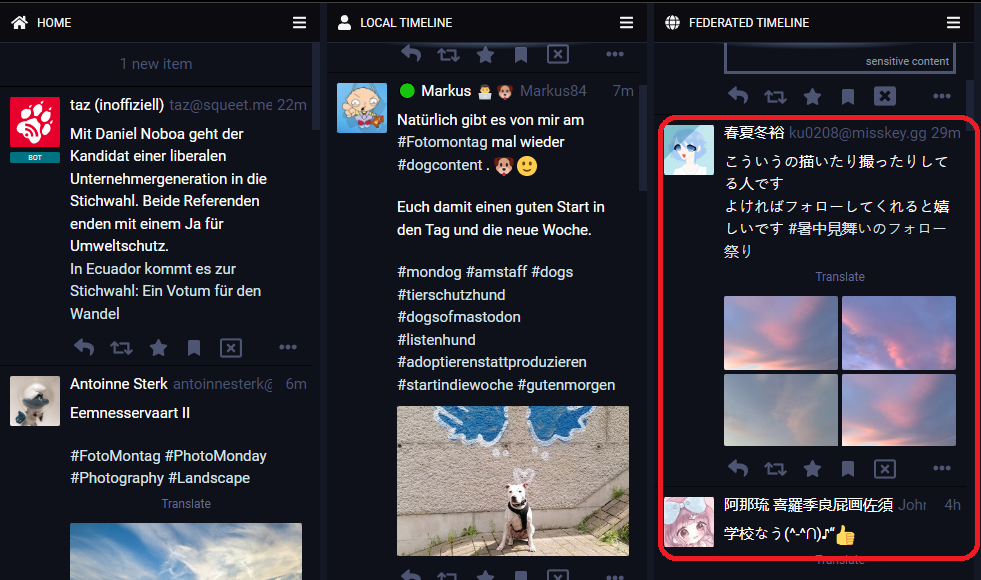
Task: Reply to the misskey.gg sky photos post
Action: (x=738, y=468)
